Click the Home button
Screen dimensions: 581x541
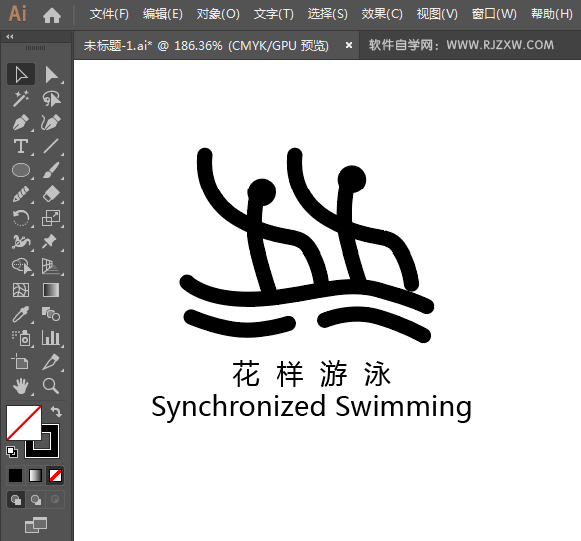(x=52, y=15)
